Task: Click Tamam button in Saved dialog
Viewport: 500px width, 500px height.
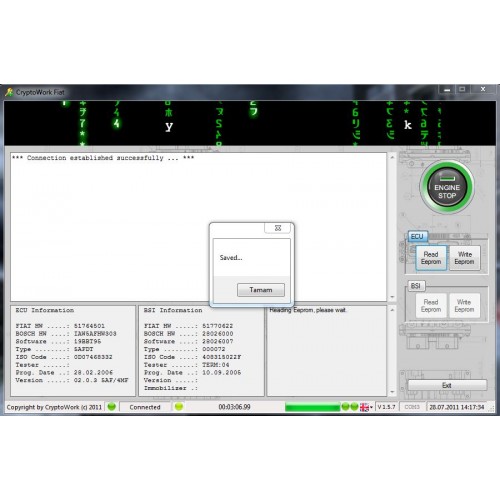Action: (x=261, y=290)
